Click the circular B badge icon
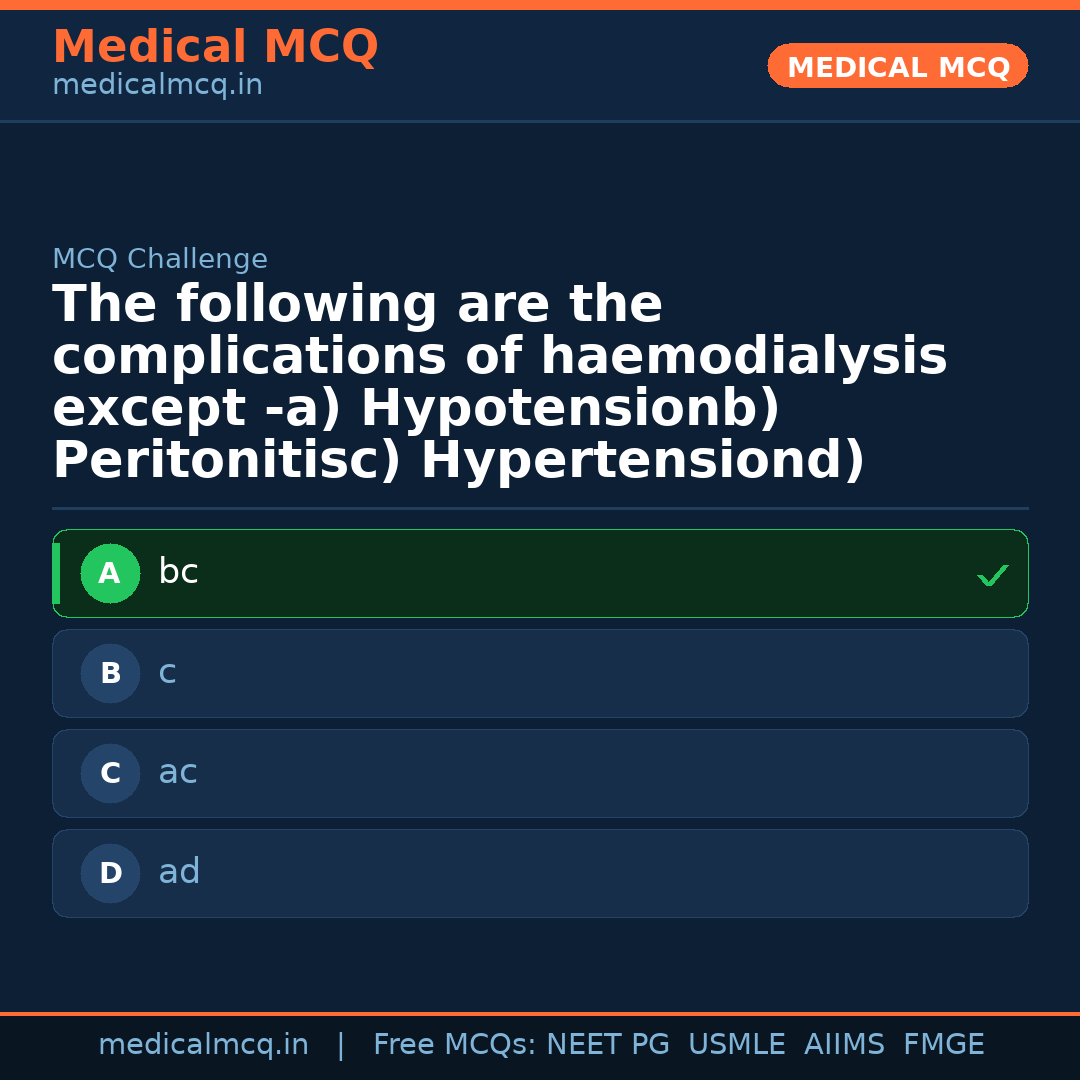Viewport: 1080px width, 1080px height. point(110,673)
